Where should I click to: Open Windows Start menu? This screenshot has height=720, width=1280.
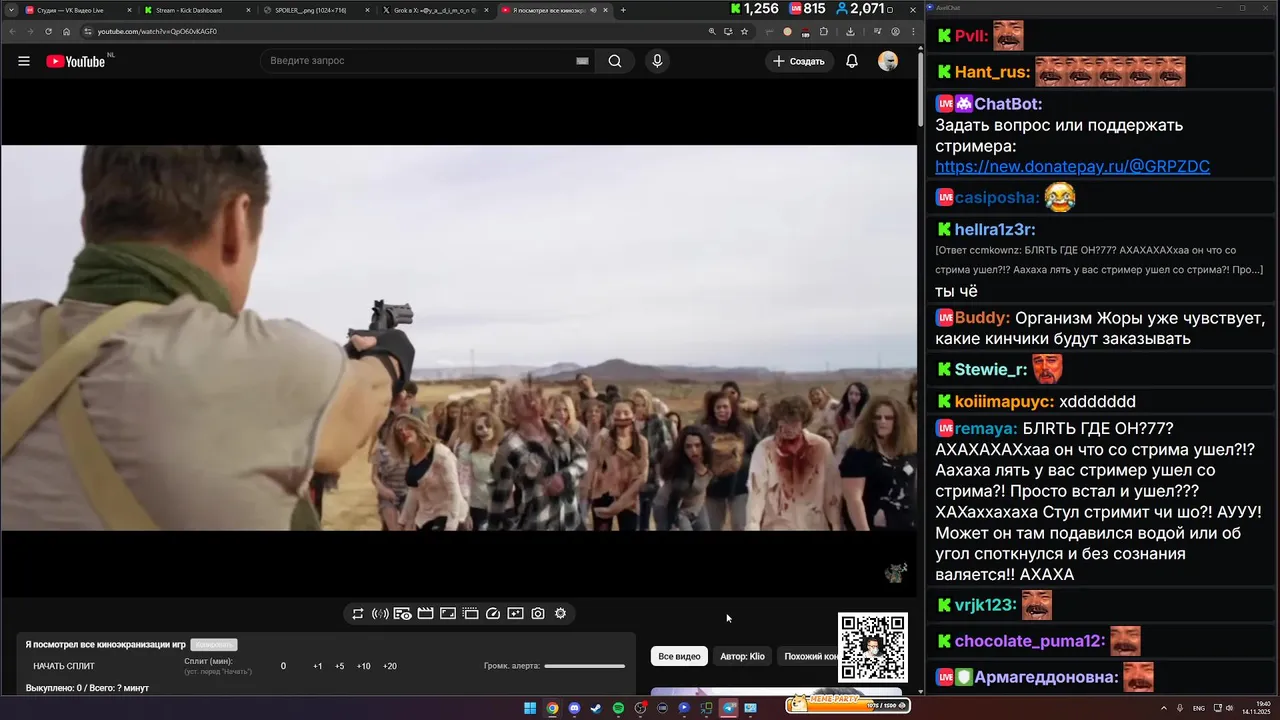pos(530,708)
